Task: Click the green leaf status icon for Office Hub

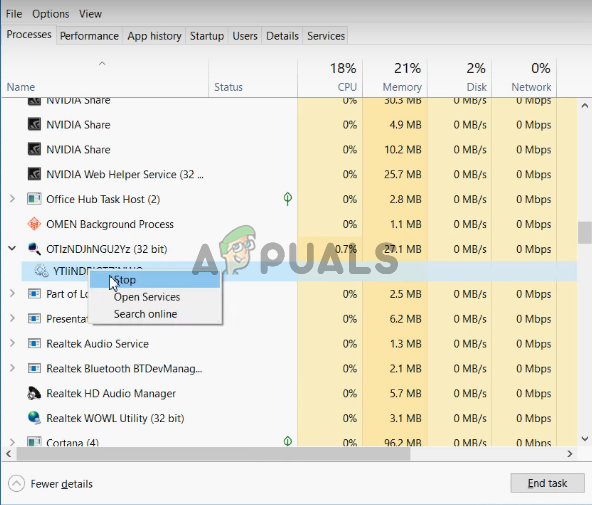Action: coord(287,199)
